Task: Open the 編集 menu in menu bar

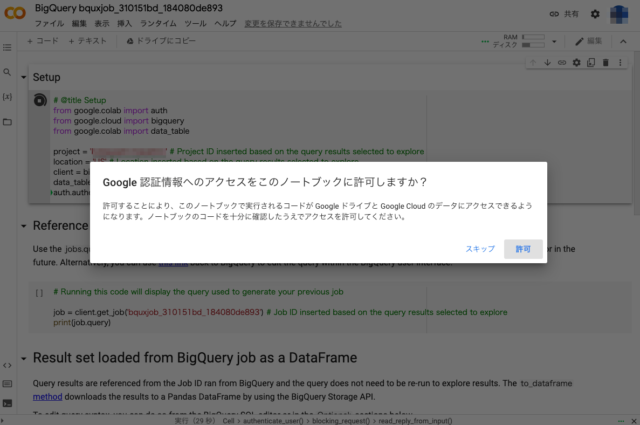Action: click(x=79, y=24)
